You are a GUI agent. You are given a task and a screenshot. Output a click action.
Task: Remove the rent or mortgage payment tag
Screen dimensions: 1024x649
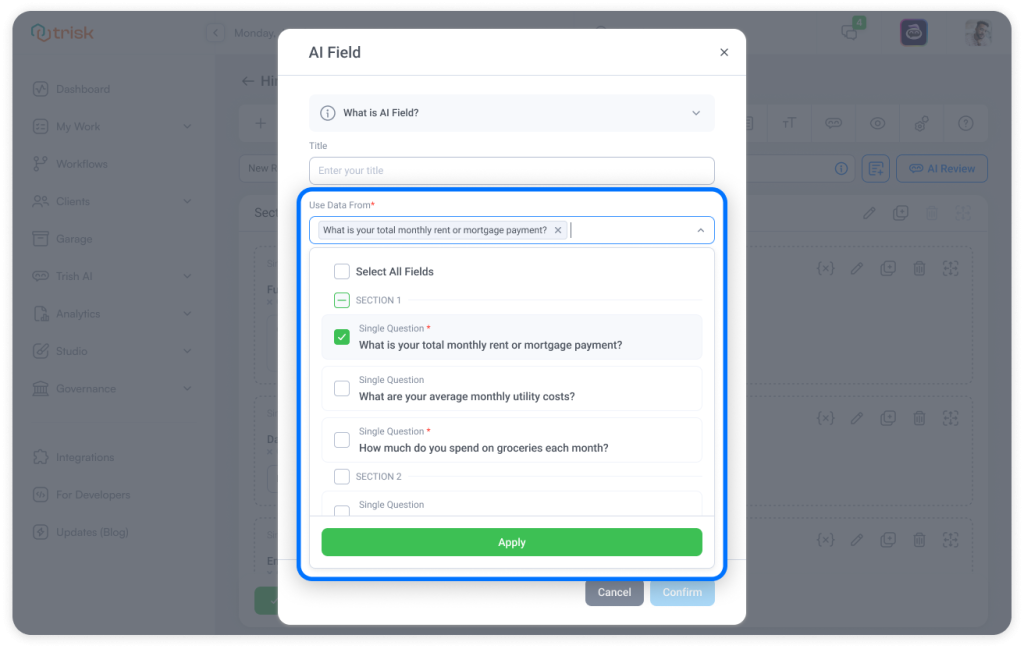point(558,230)
